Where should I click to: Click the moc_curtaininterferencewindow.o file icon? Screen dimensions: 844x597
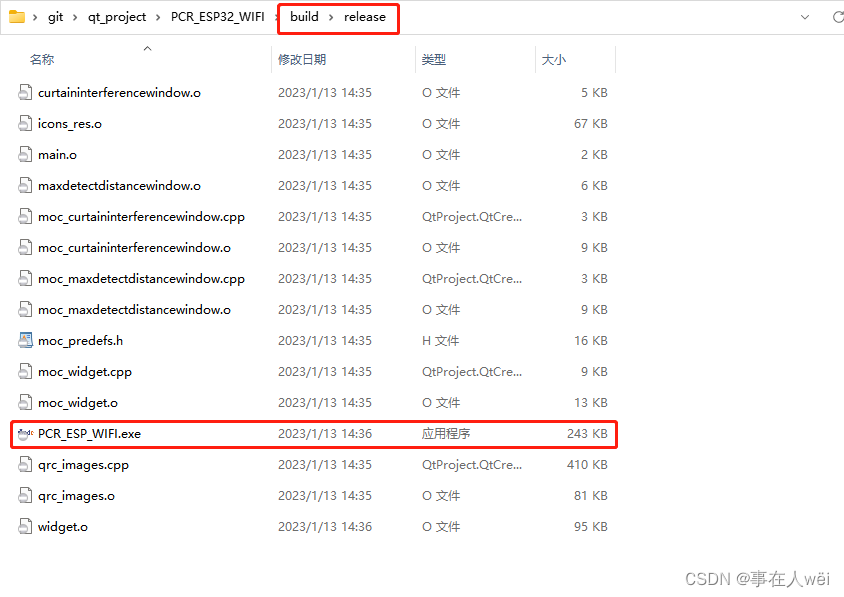25,248
